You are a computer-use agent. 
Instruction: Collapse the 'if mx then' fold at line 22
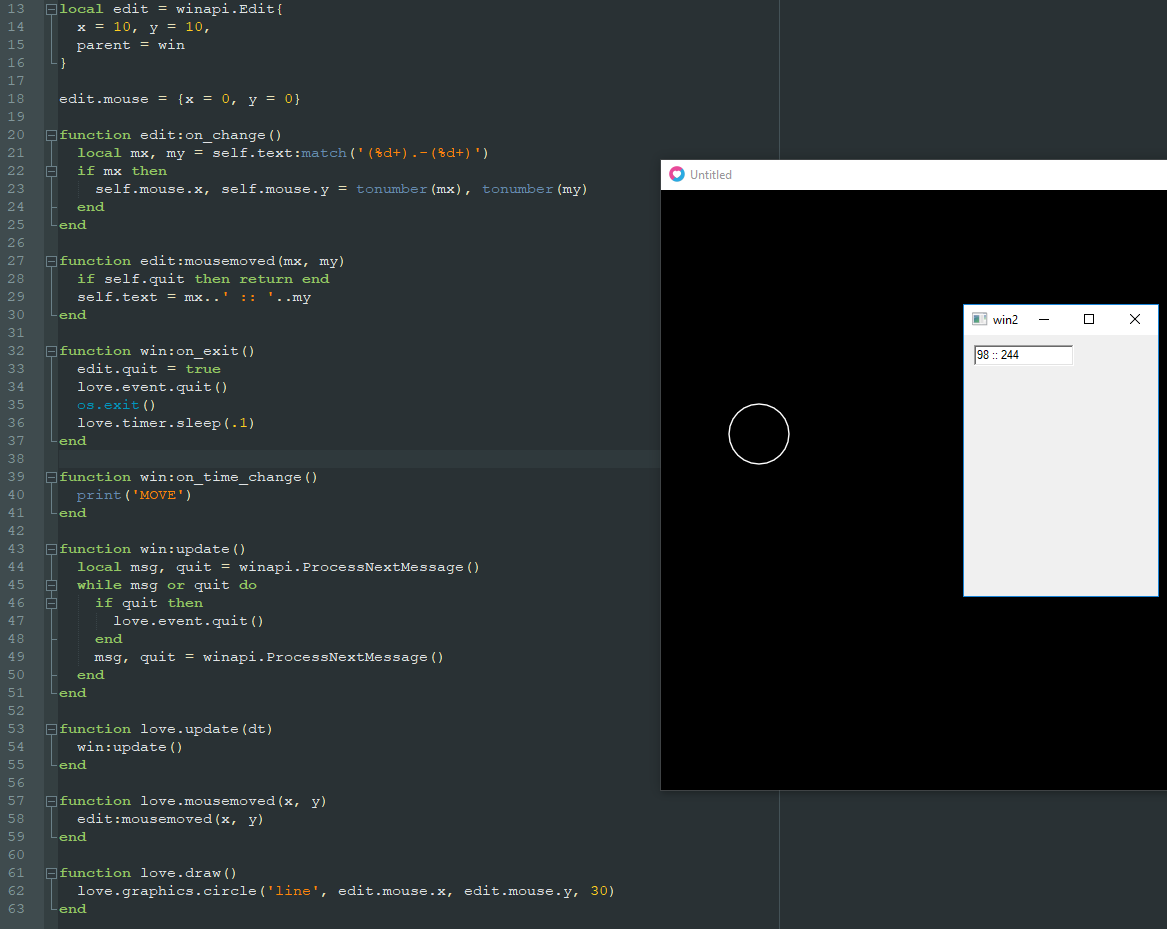[x=51, y=171]
